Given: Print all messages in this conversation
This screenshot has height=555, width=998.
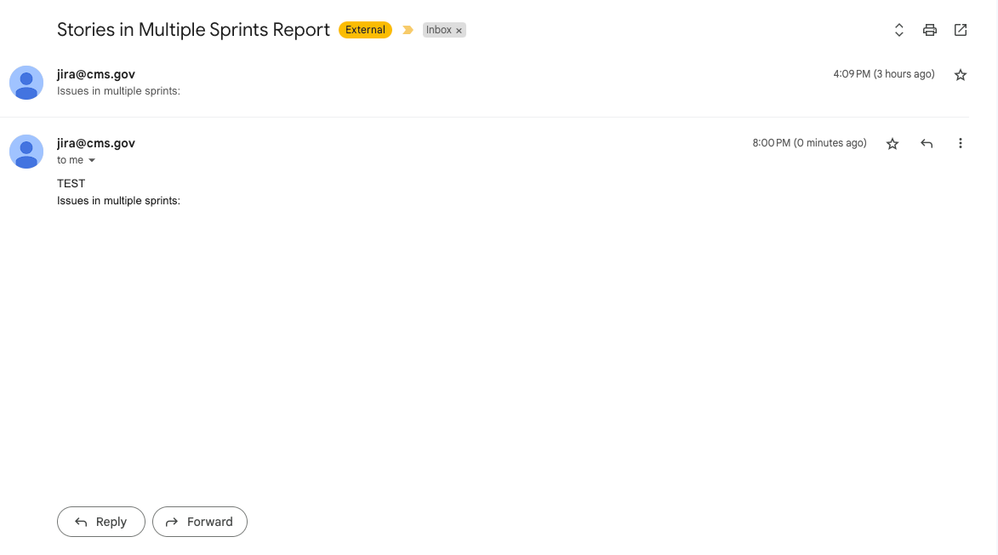Looking at the screenshot, I should 929,30.
